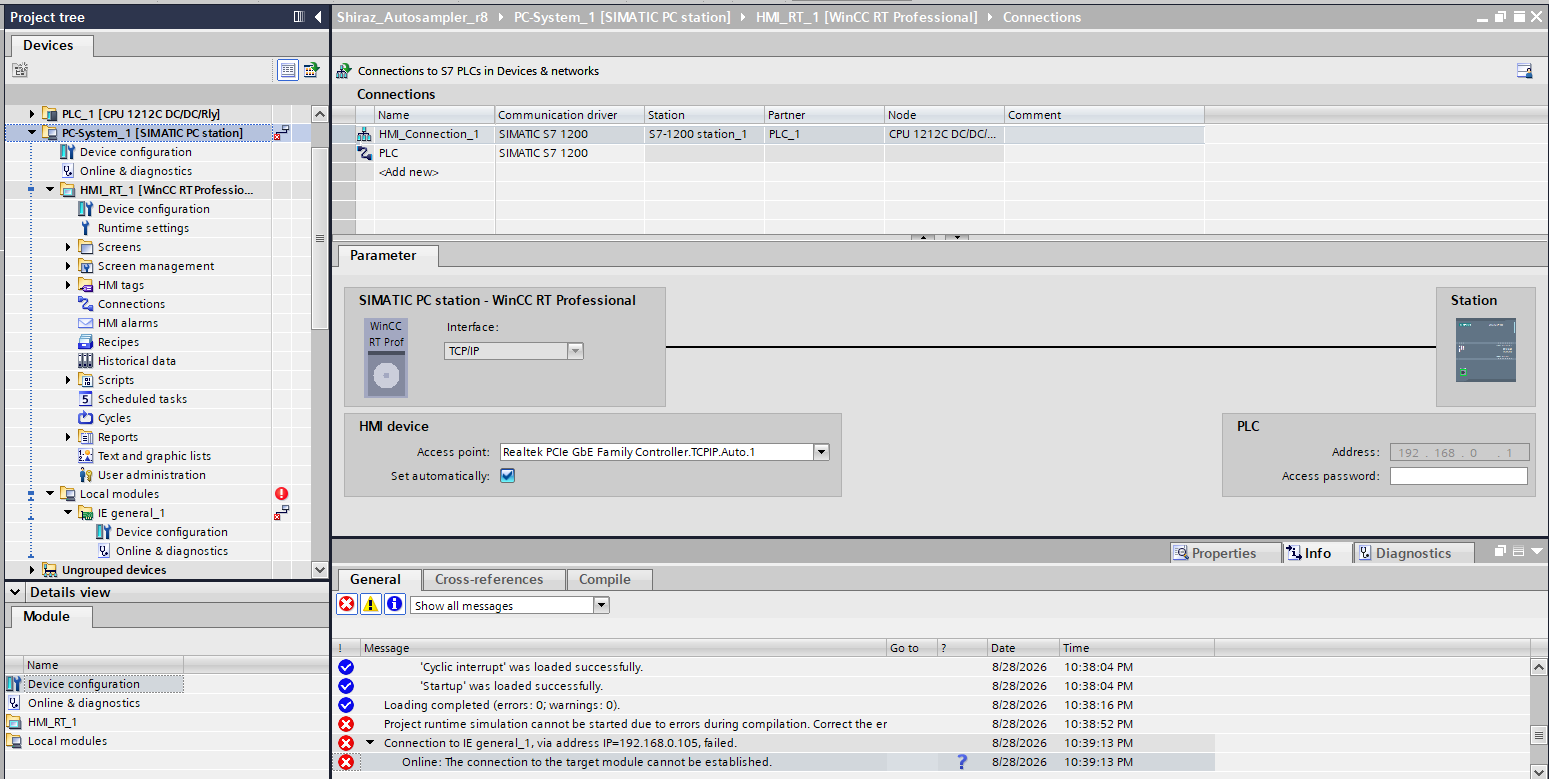Collapse the Project tree panel with the arrow
Image resolution: width=1549 pixels, height=779 pixels.
318,17
